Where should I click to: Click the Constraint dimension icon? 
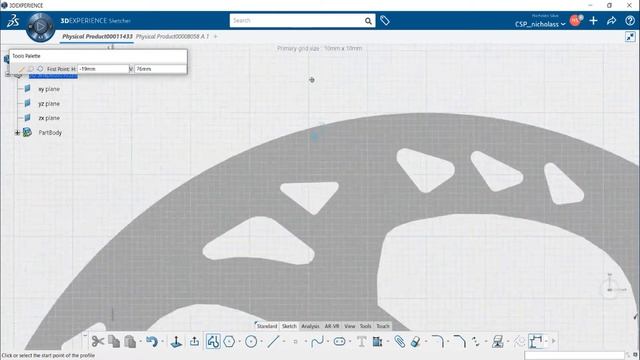pos(536,341)
